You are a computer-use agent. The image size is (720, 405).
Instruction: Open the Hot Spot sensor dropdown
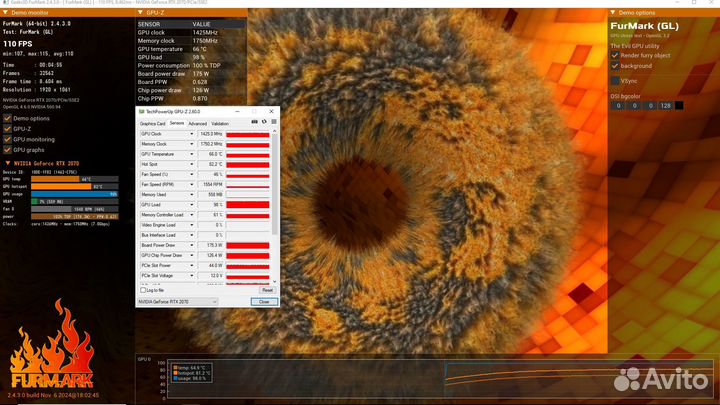pyautogui.click(x=191, y=164)
